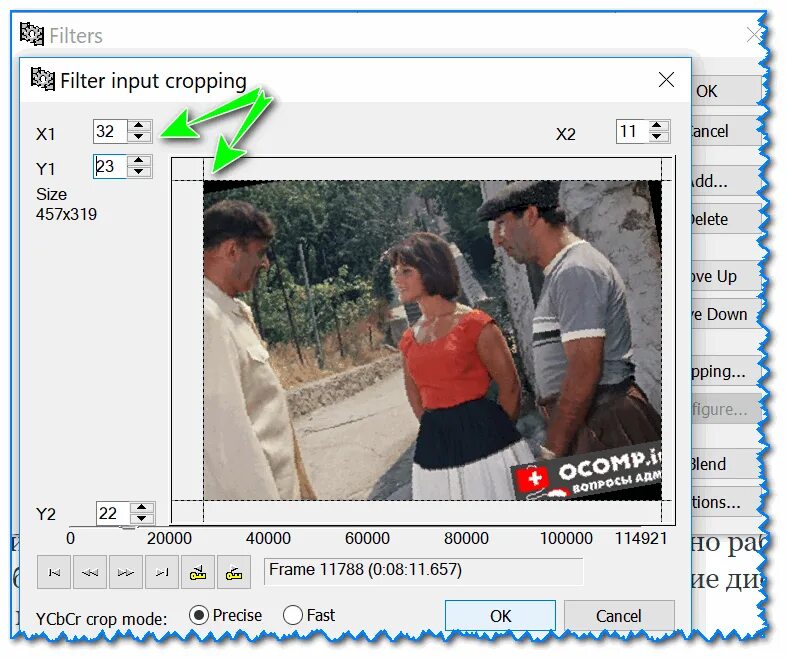Image resolution: width=787 pixels, height=659 pixels.
Task: Step backward one frame button
Action: 90,572
